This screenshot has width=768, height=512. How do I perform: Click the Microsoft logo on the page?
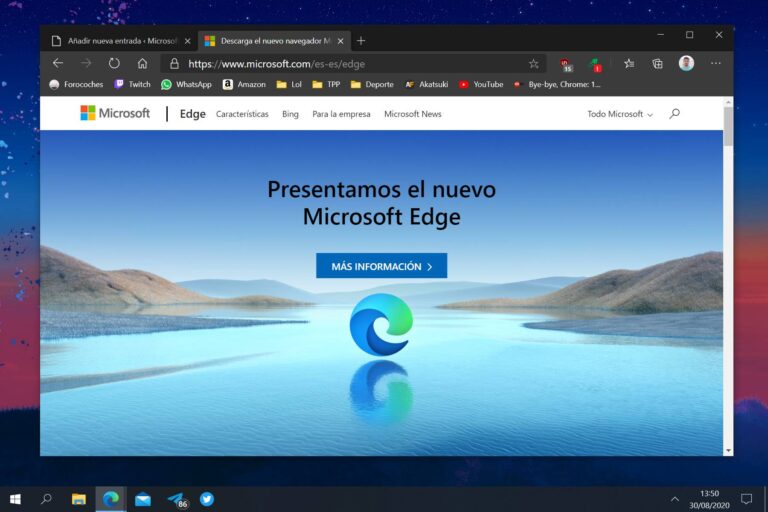click(115, 113)
